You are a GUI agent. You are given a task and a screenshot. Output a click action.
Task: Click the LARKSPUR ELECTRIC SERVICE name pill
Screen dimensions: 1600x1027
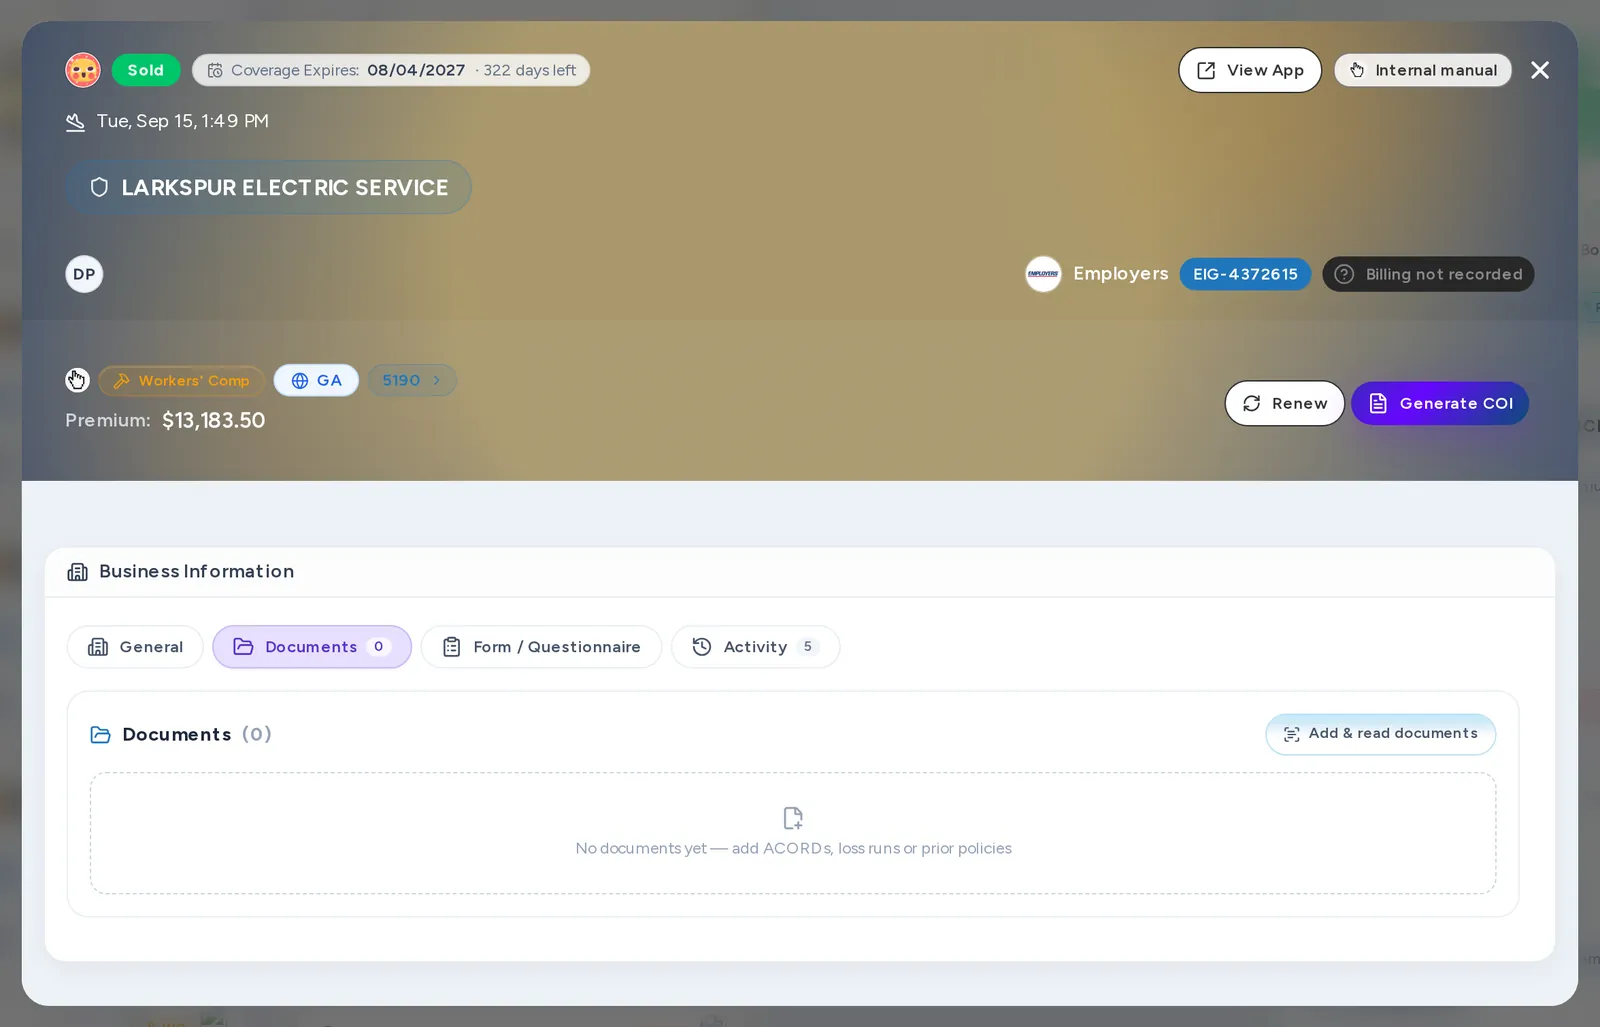[268, 187]
